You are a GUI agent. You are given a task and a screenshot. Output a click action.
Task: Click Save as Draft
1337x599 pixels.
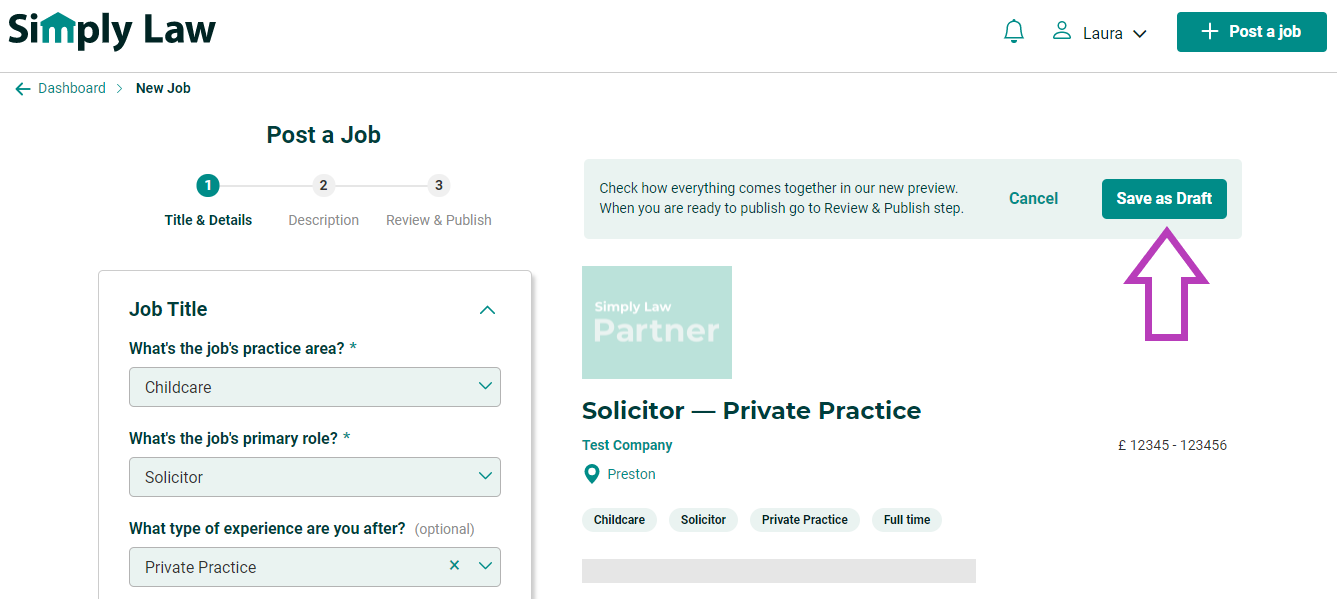coord(1164,199)
